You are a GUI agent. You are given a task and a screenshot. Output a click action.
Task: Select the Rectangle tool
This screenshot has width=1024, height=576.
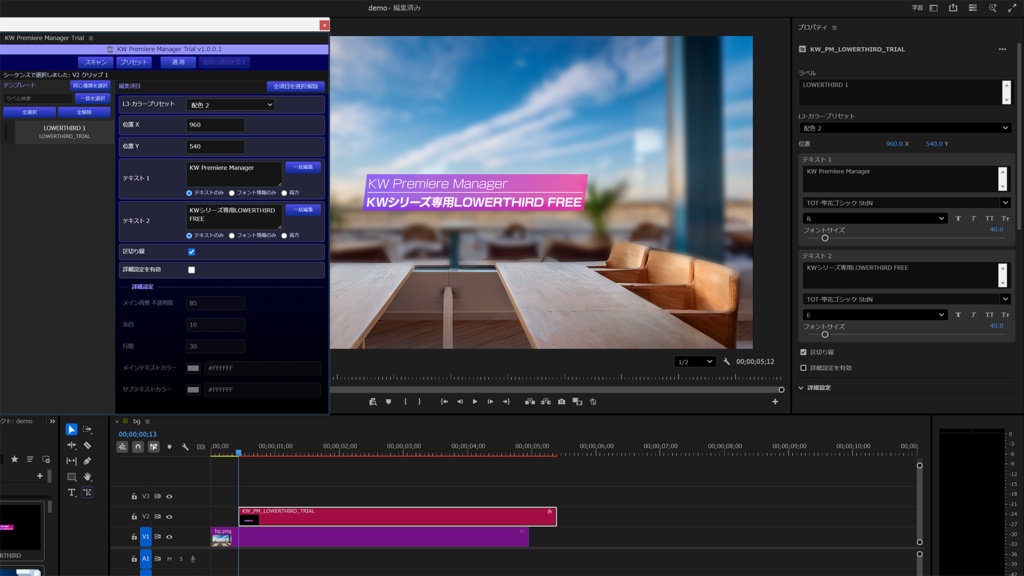click(71, 477)
